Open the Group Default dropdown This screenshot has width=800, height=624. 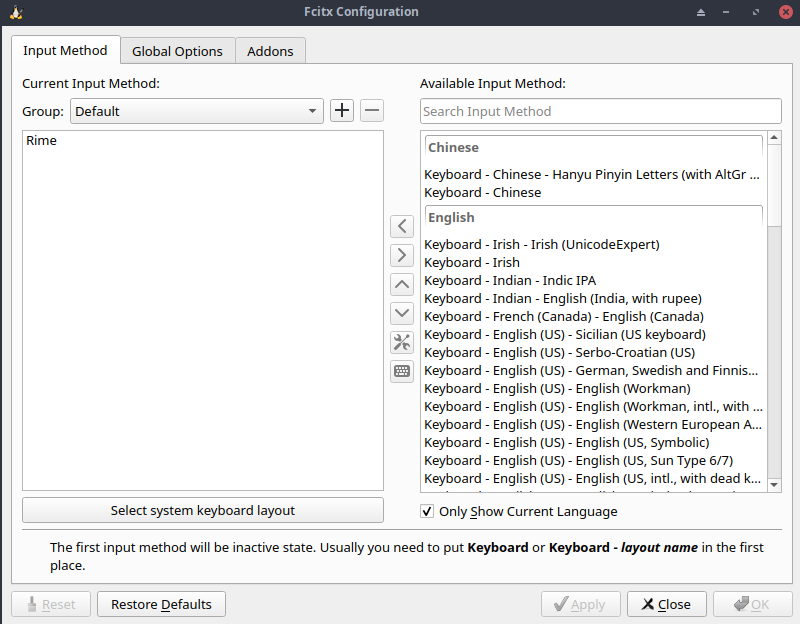[196, 111]
